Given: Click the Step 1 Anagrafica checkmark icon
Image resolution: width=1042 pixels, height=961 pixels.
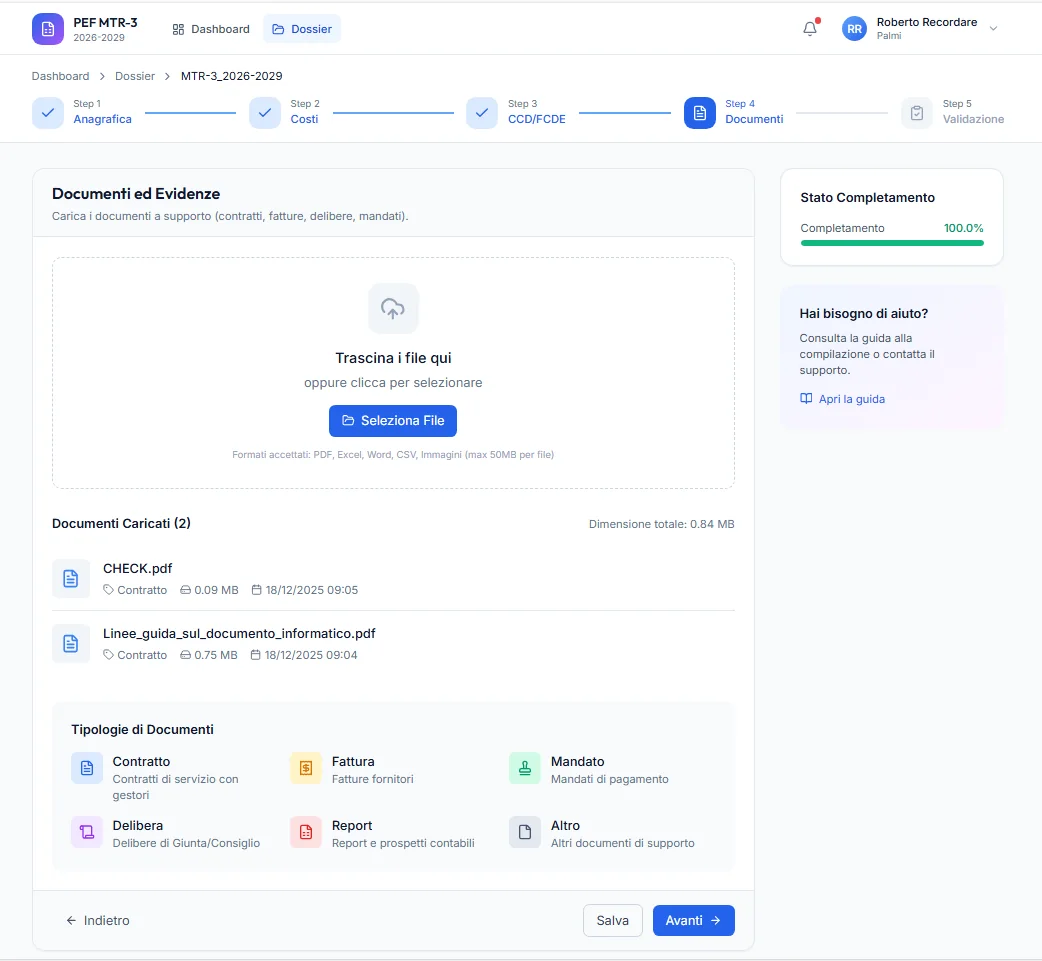Looking at the screenshot, I should pos(48,113).
